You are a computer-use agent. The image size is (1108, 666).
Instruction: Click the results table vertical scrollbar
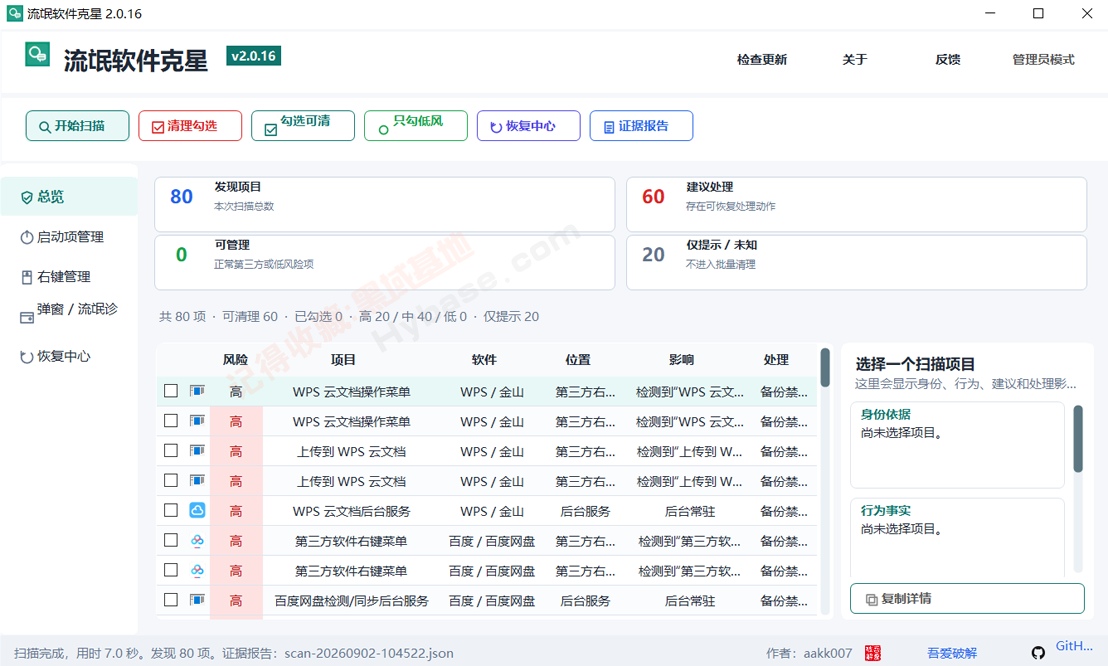point(825,368)
